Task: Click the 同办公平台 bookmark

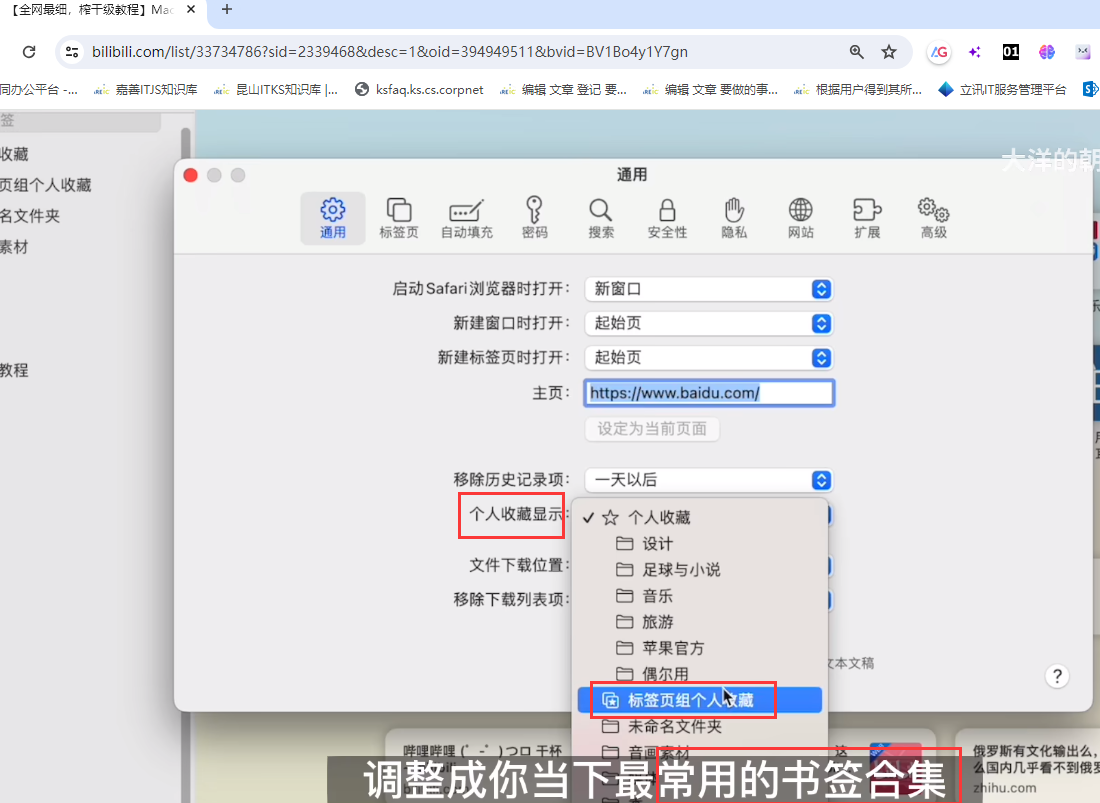Action: [39, 90]
